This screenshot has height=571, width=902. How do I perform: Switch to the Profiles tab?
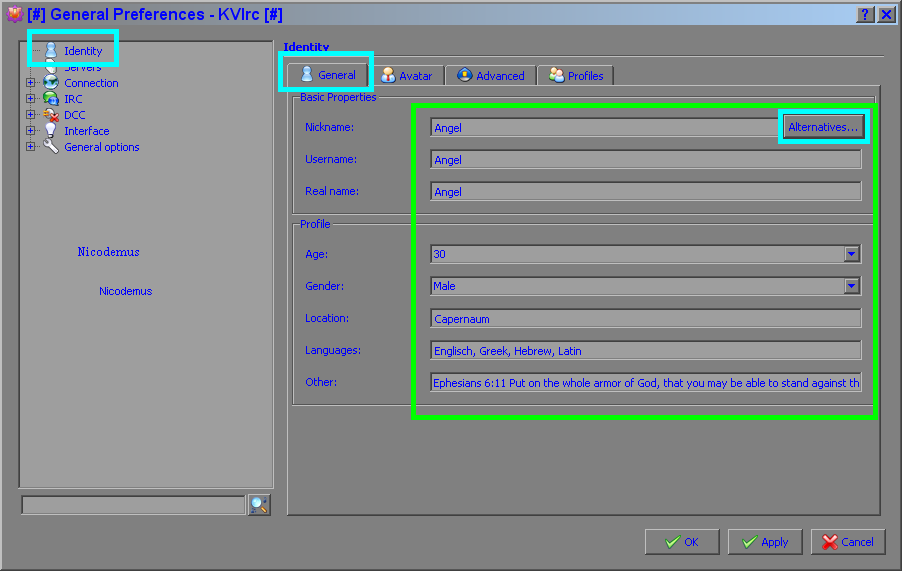click(x=576, y=76)
